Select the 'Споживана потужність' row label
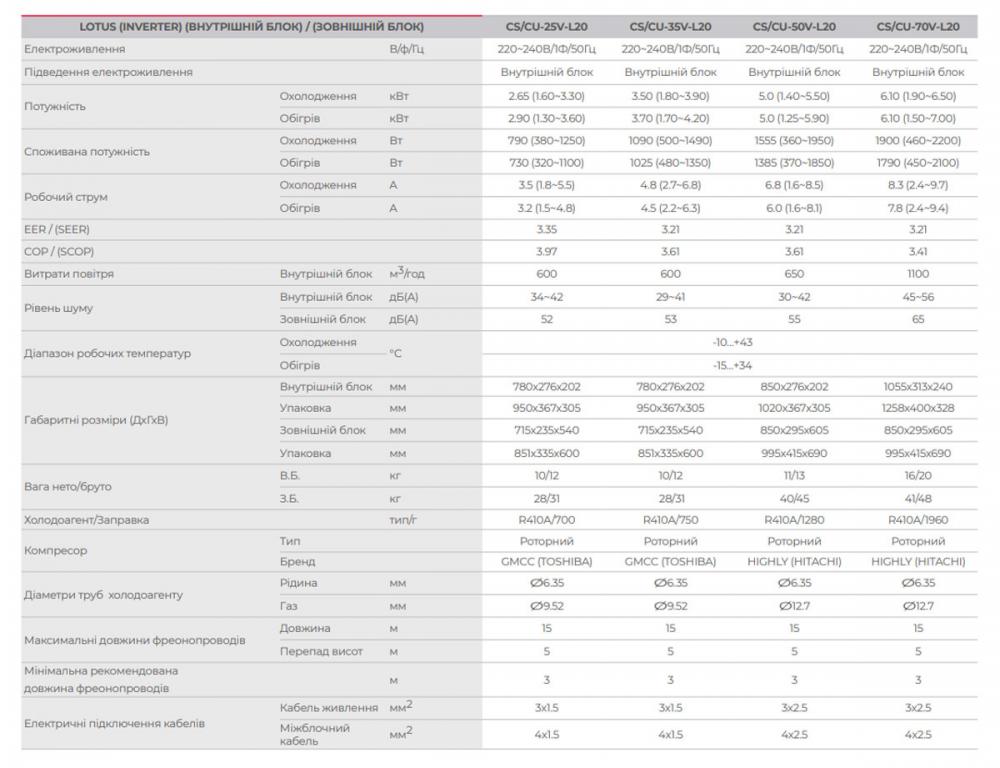Viewport: 1000px width, 768px height. tap(86, 152)
